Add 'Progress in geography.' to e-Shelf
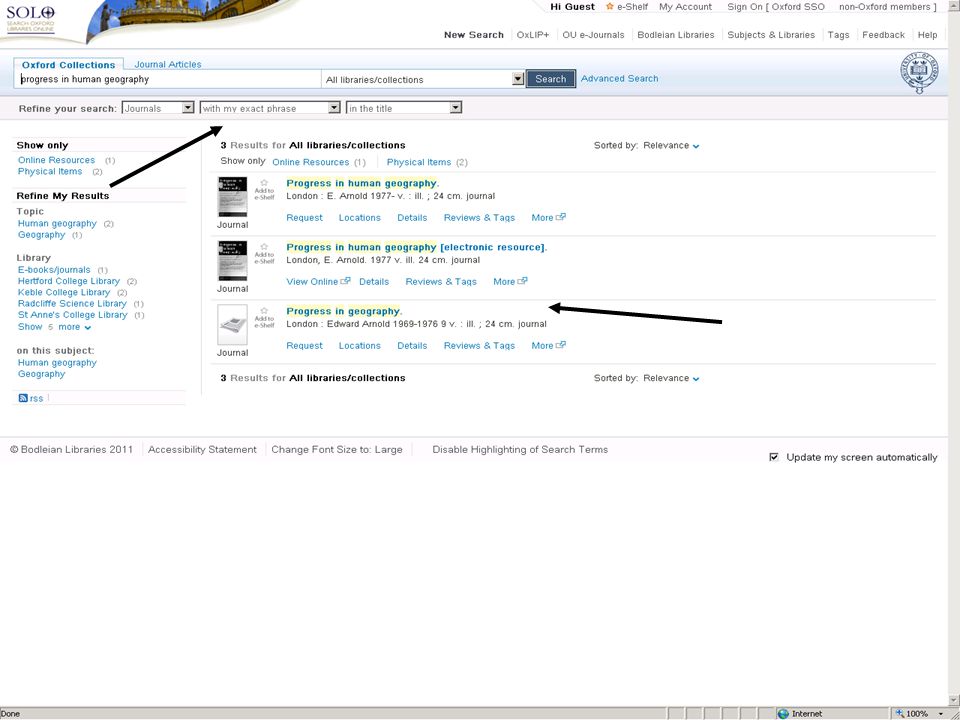 pyautogui.click(x=264, y=318)
